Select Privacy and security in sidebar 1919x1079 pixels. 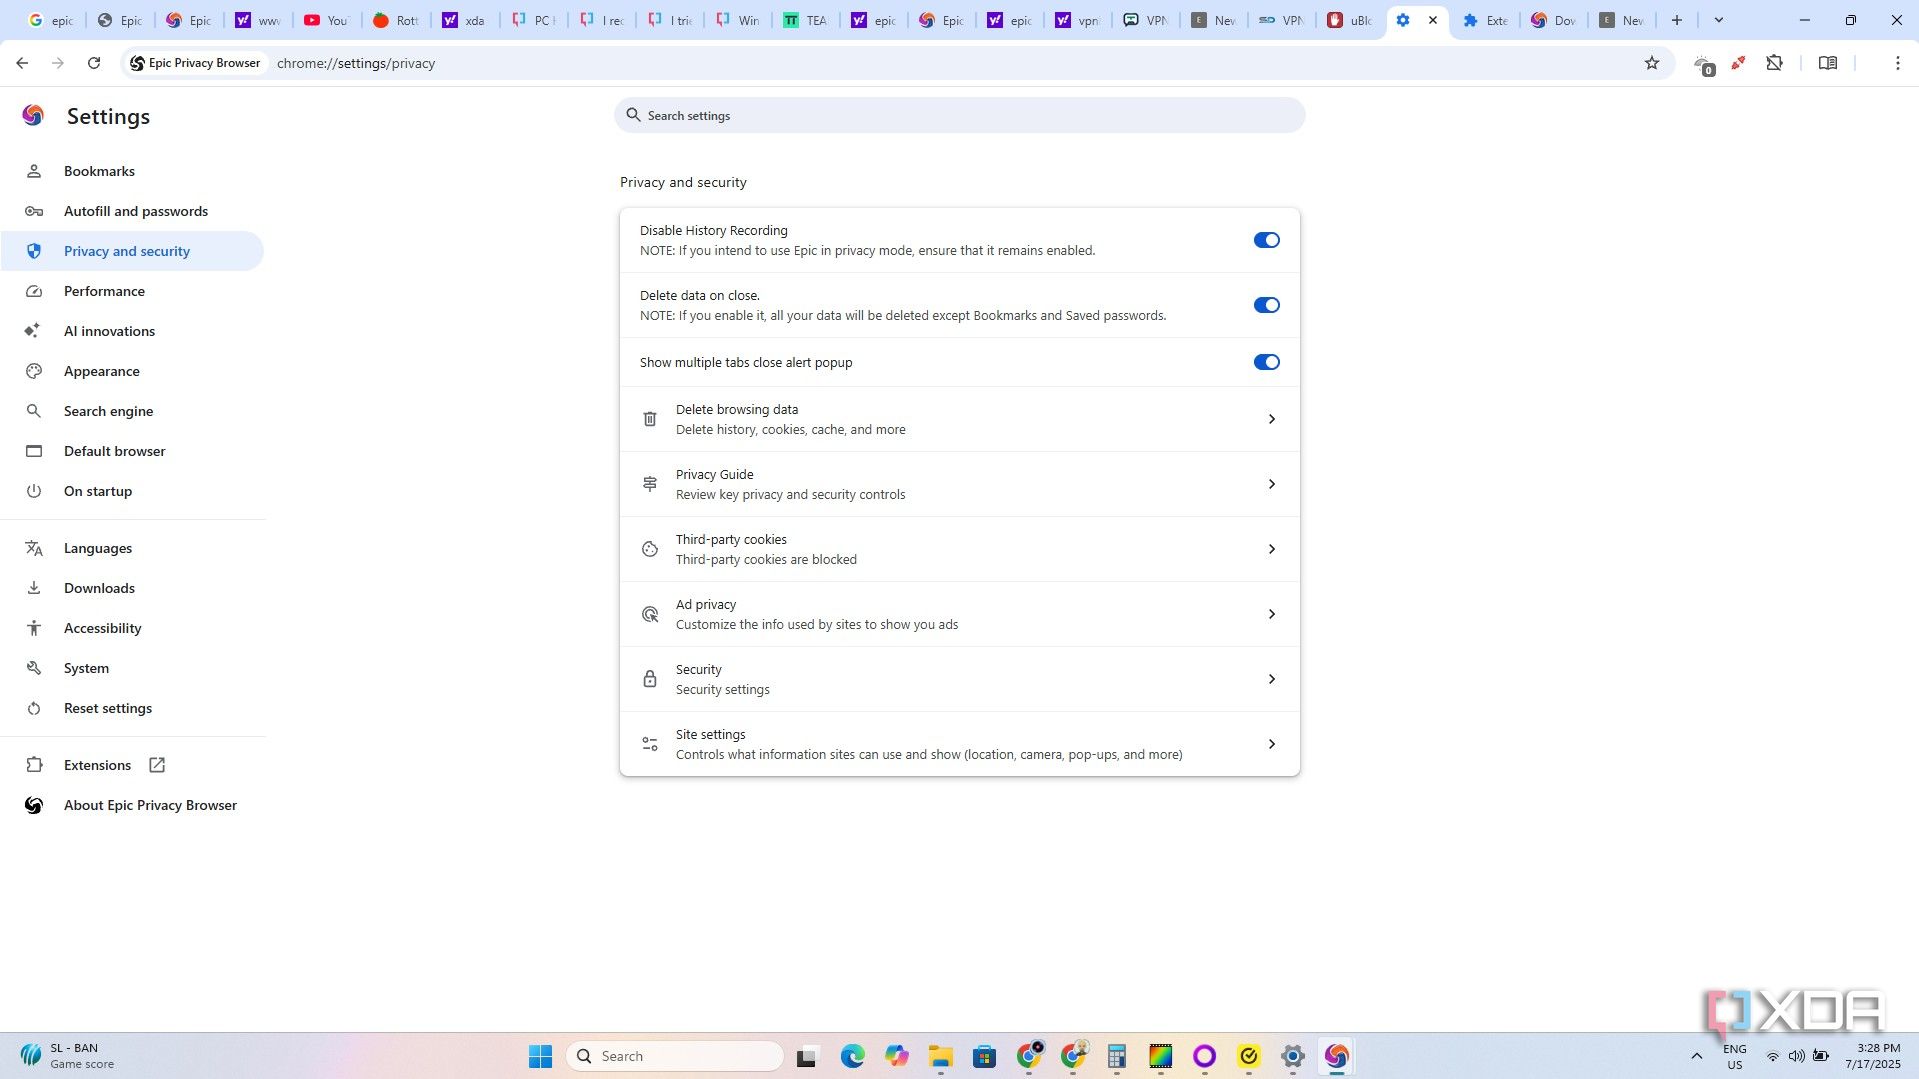132,251
